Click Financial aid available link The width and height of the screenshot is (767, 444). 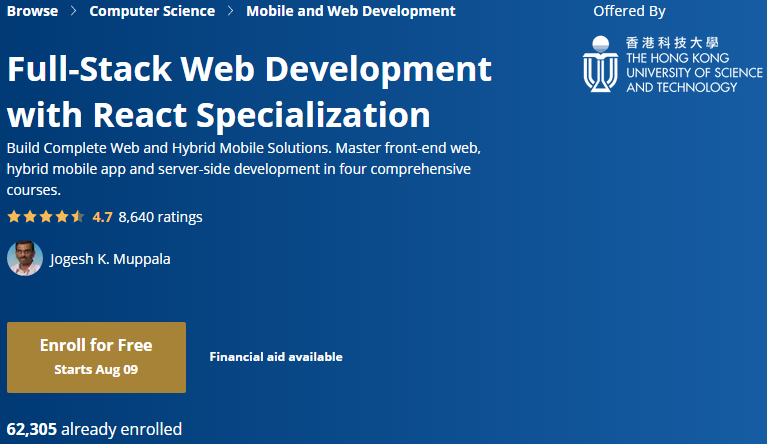point(276,357)
